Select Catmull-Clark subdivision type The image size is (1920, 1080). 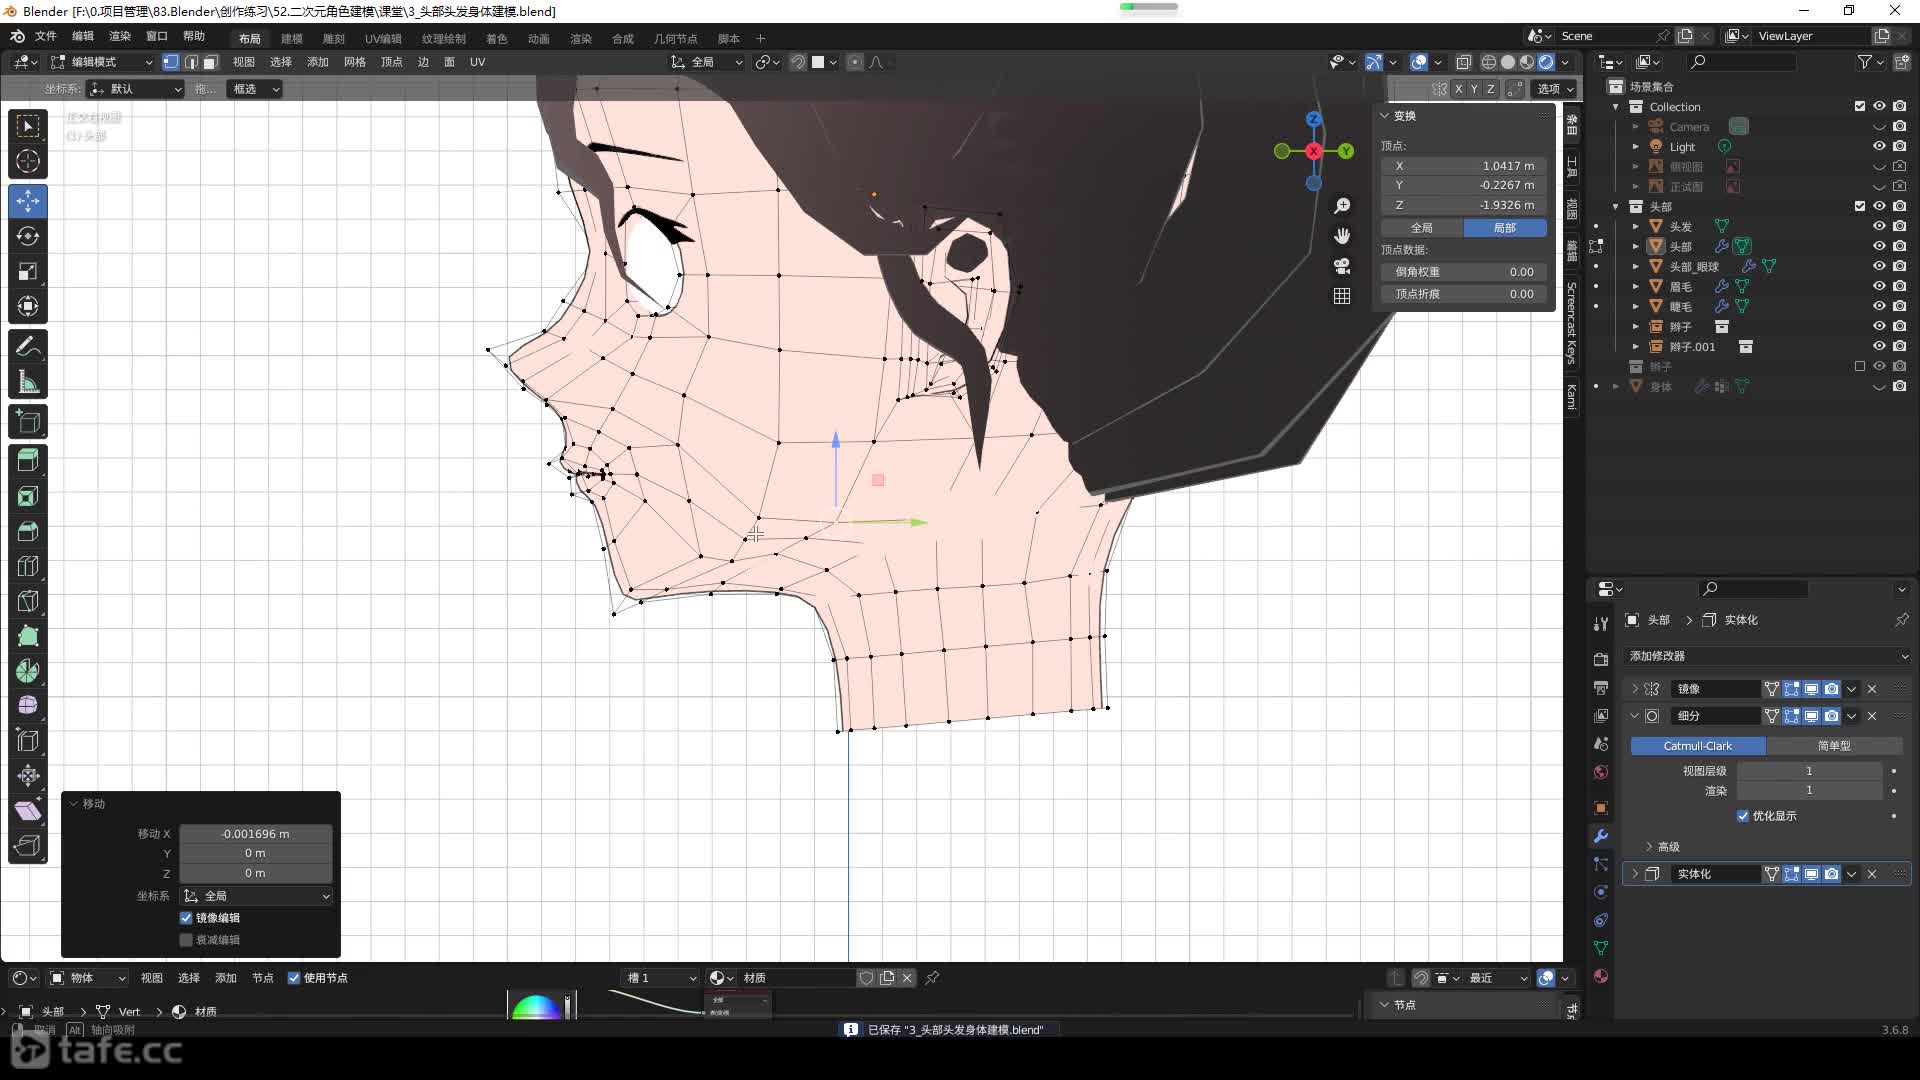[1698, 746]
